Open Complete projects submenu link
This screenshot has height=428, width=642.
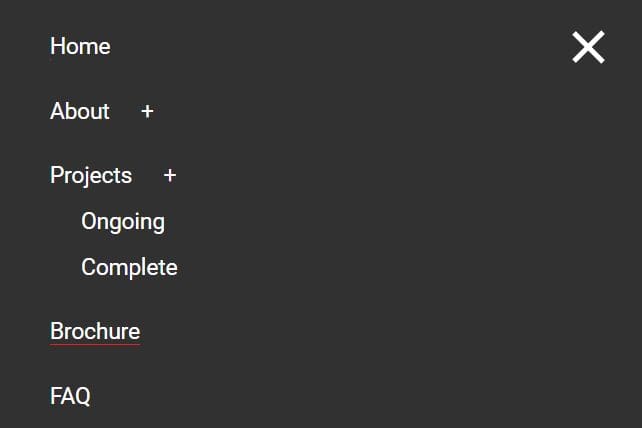pos(129,267)
